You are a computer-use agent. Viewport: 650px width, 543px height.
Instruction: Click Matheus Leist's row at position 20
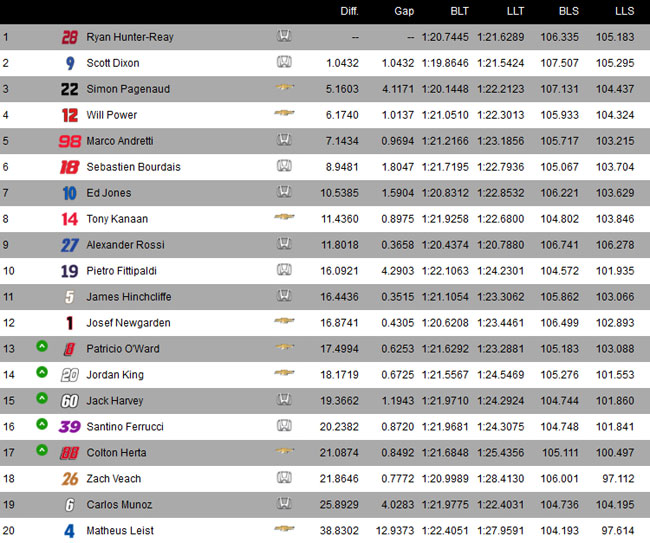[325, 531]
